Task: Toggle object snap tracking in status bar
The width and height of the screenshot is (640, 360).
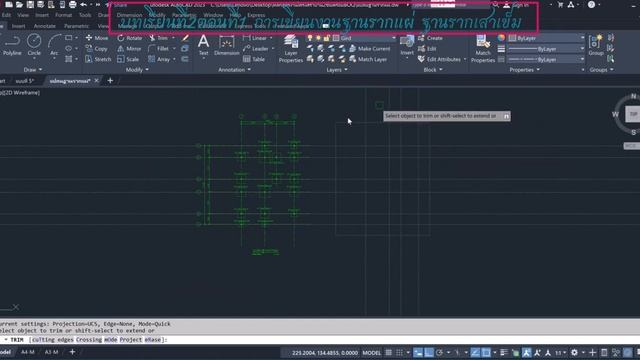Action: [x=475, y=353]
